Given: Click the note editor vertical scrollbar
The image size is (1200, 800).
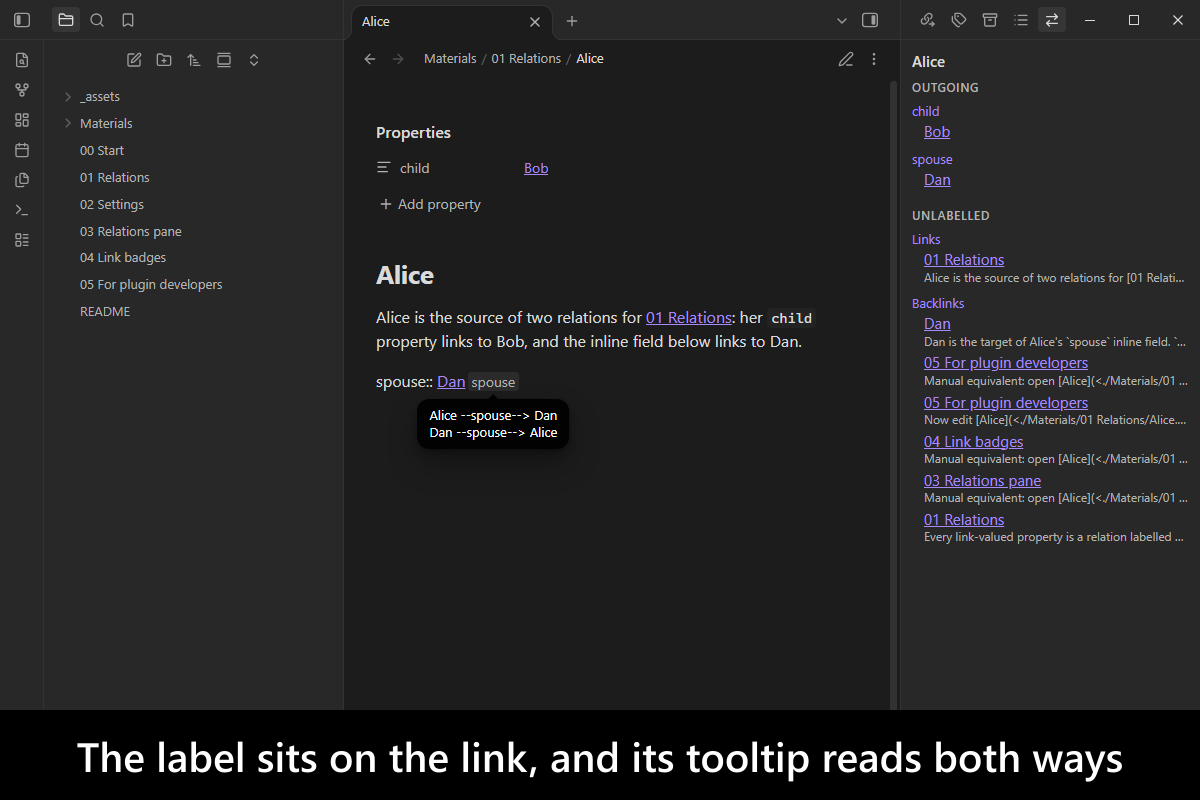Looking at the screenshot, I should pyautogui.click(x=893, y=395).
